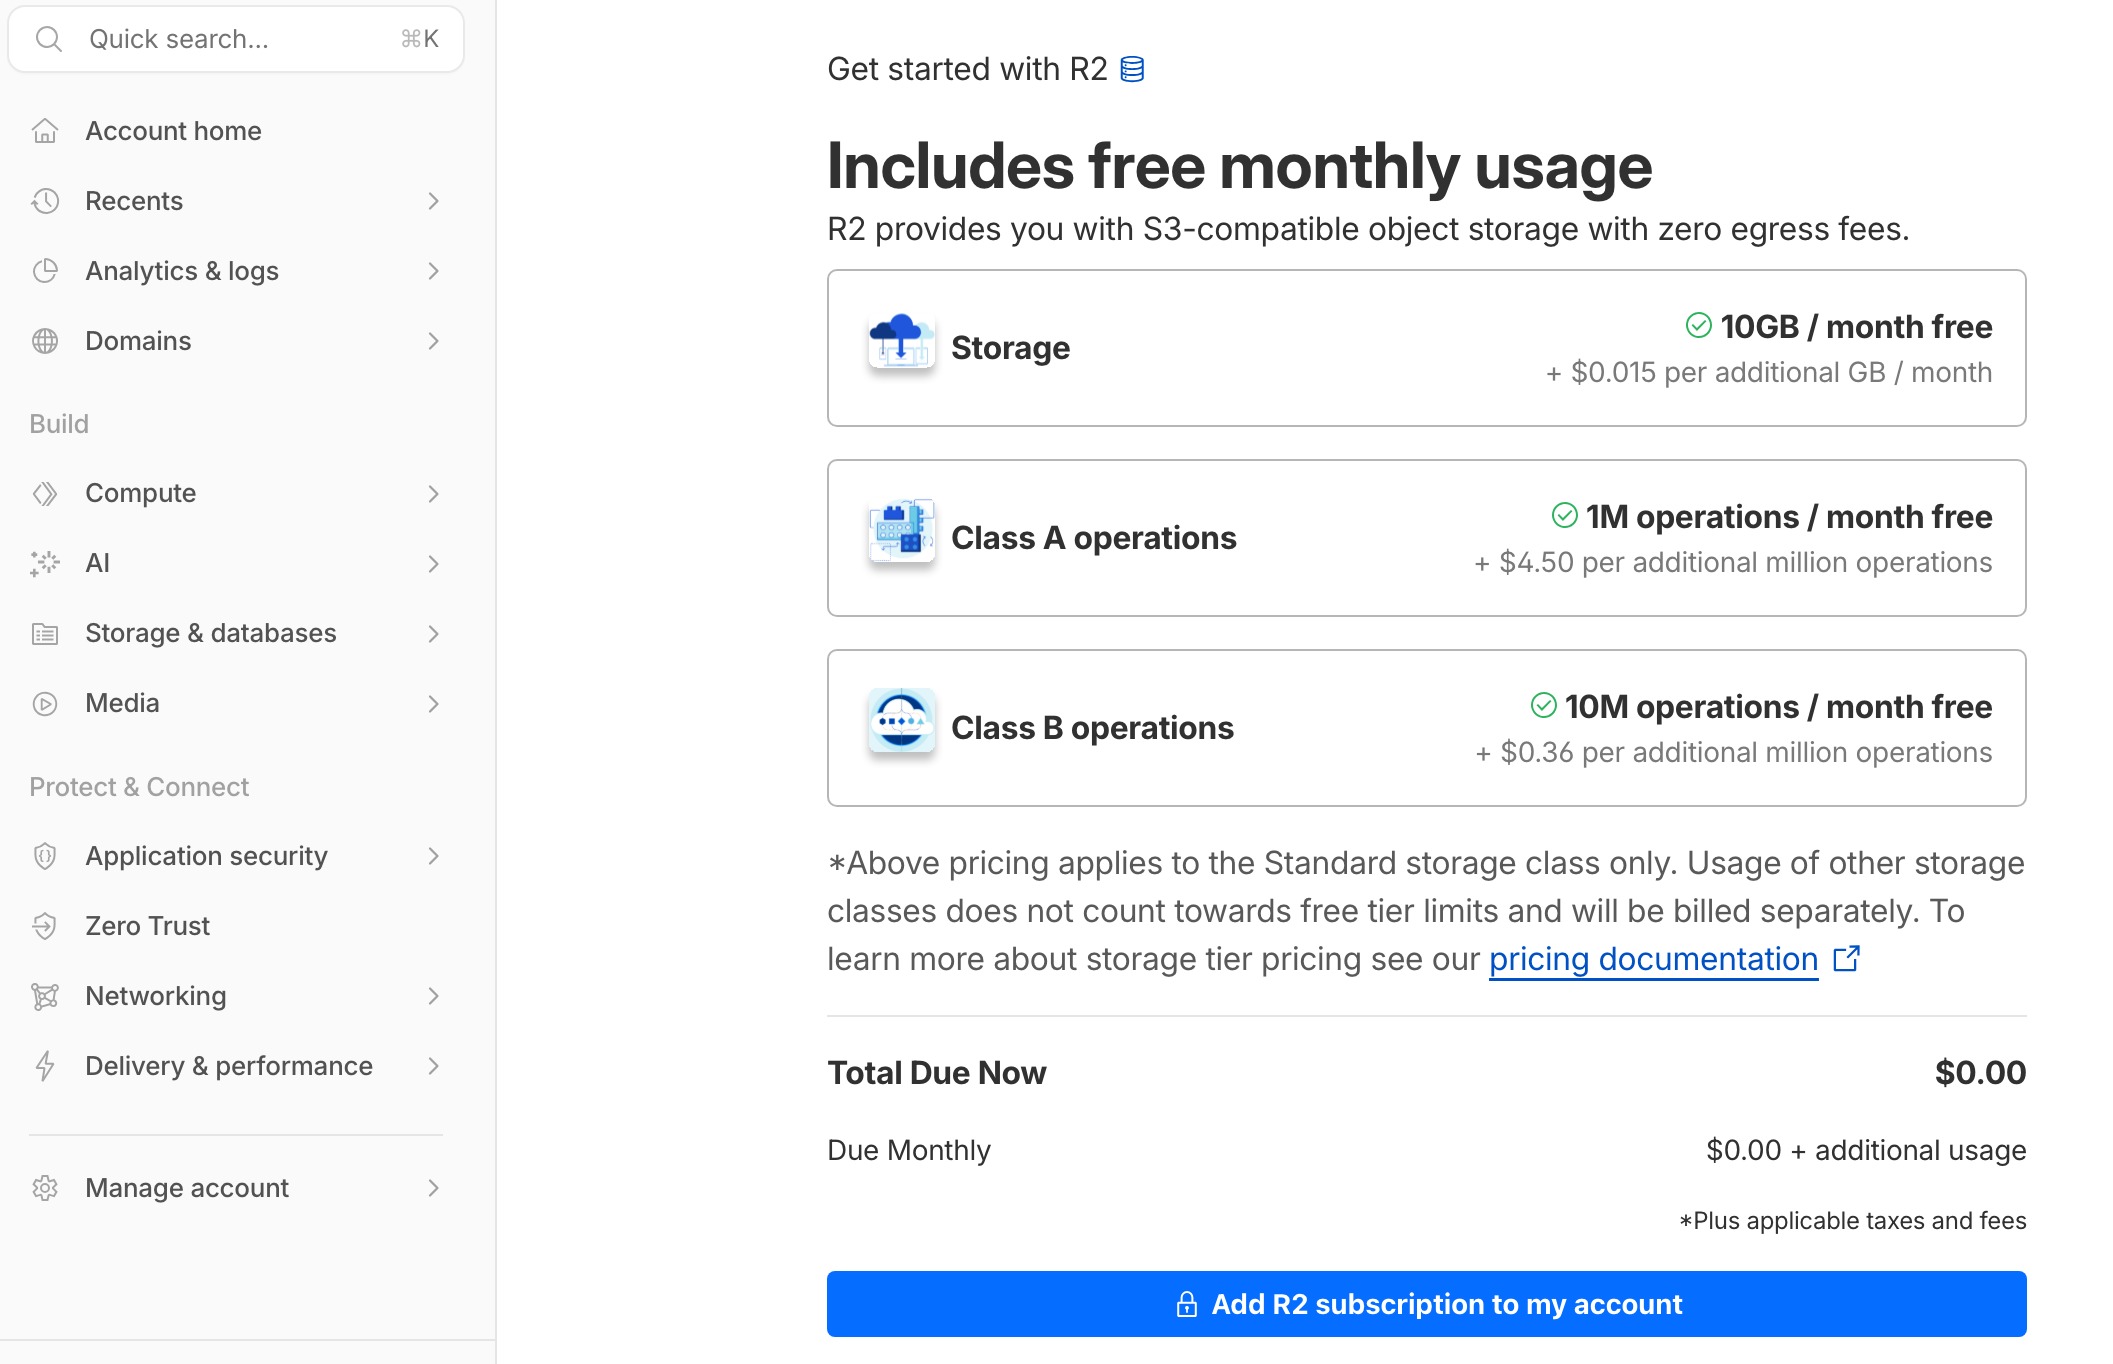Select Zero Trust in the navigation menu
2113x1364 pixels.
pos(147,926)
